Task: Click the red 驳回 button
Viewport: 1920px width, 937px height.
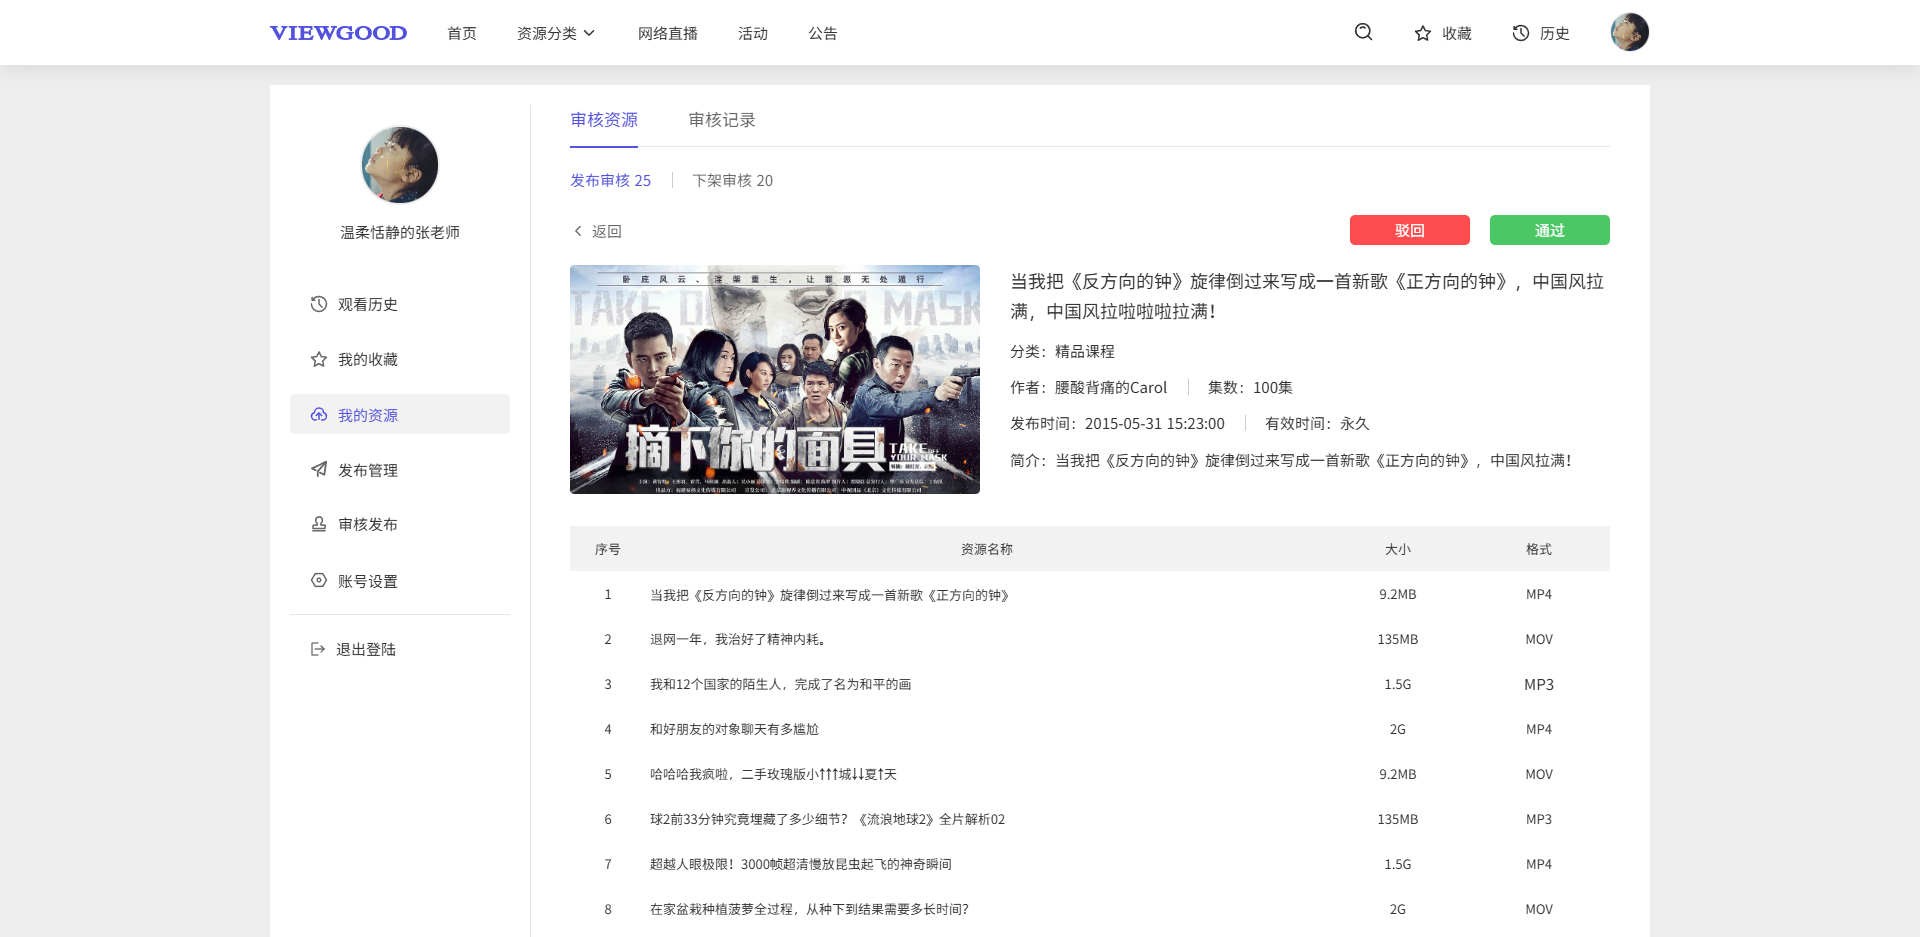Action: pyautogui.click(x=1410, y=230)
